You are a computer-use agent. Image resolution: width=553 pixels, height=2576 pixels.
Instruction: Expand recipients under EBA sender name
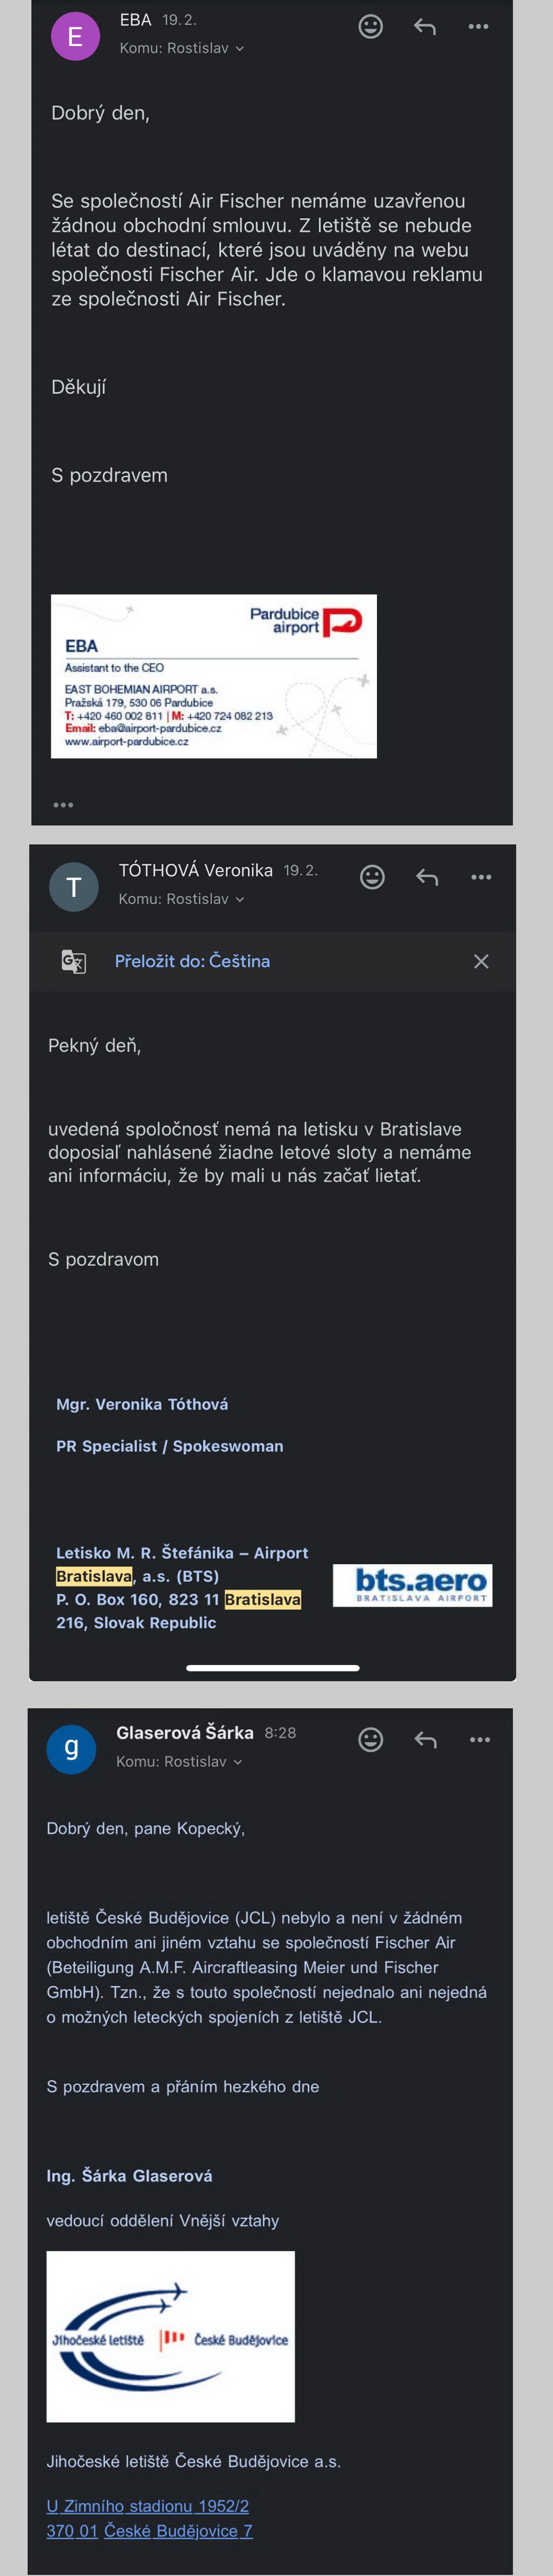(x=182, y=48)
